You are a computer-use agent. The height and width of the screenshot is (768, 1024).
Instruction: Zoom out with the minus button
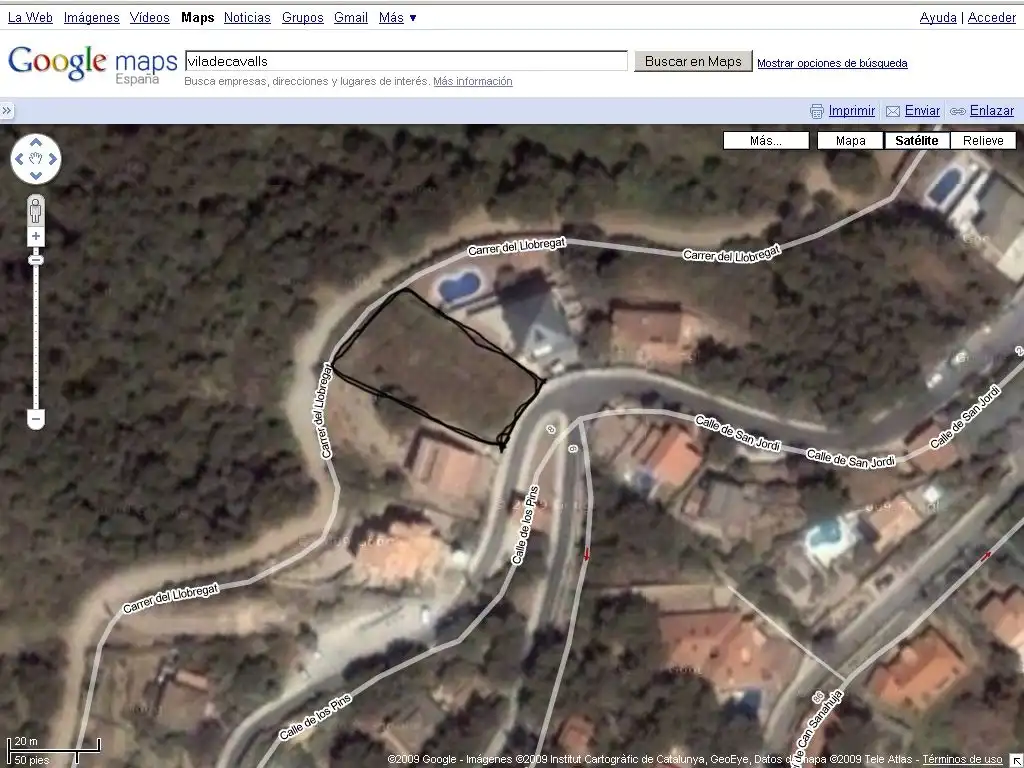pos(36,419)
